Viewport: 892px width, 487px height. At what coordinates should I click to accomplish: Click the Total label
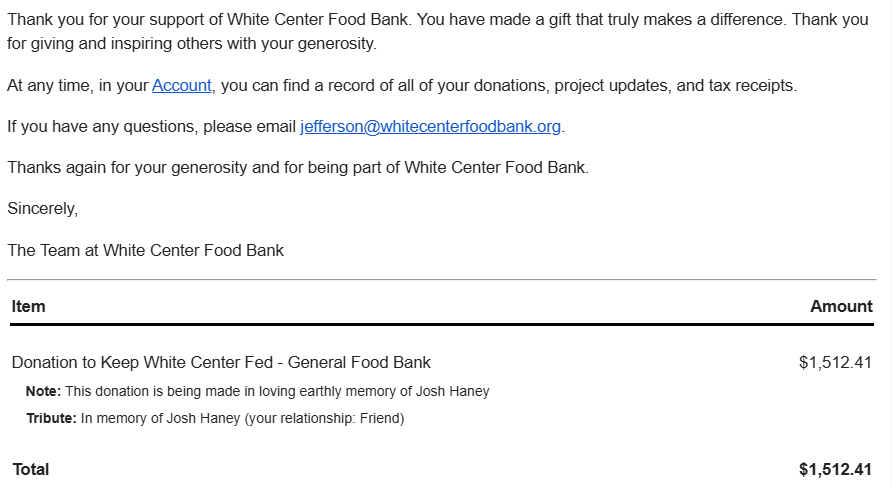pos(31,469)
